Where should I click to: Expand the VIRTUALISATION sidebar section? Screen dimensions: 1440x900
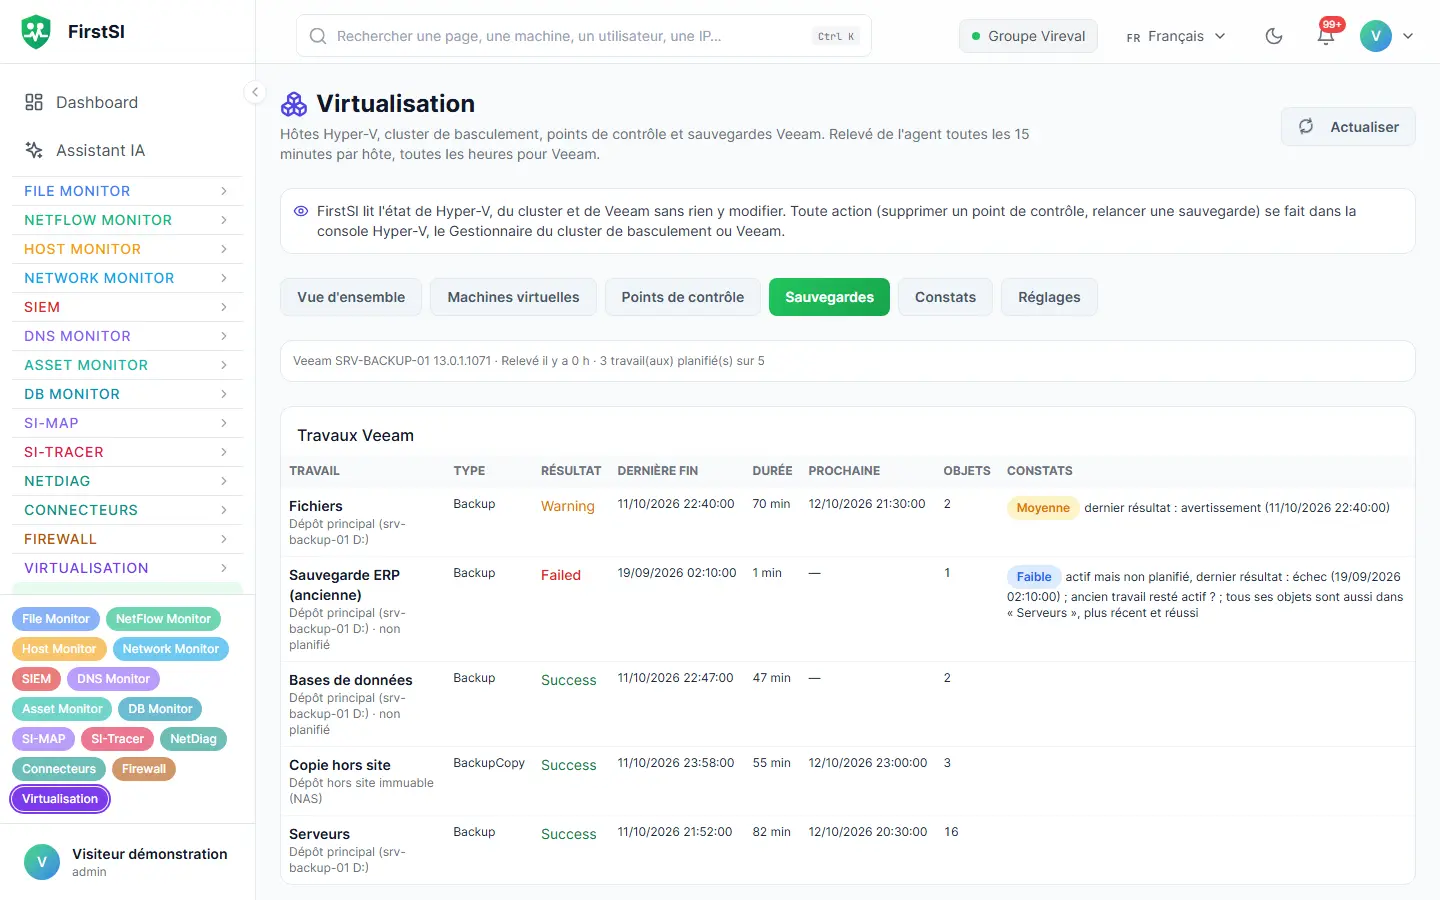(x=127, y=568)
